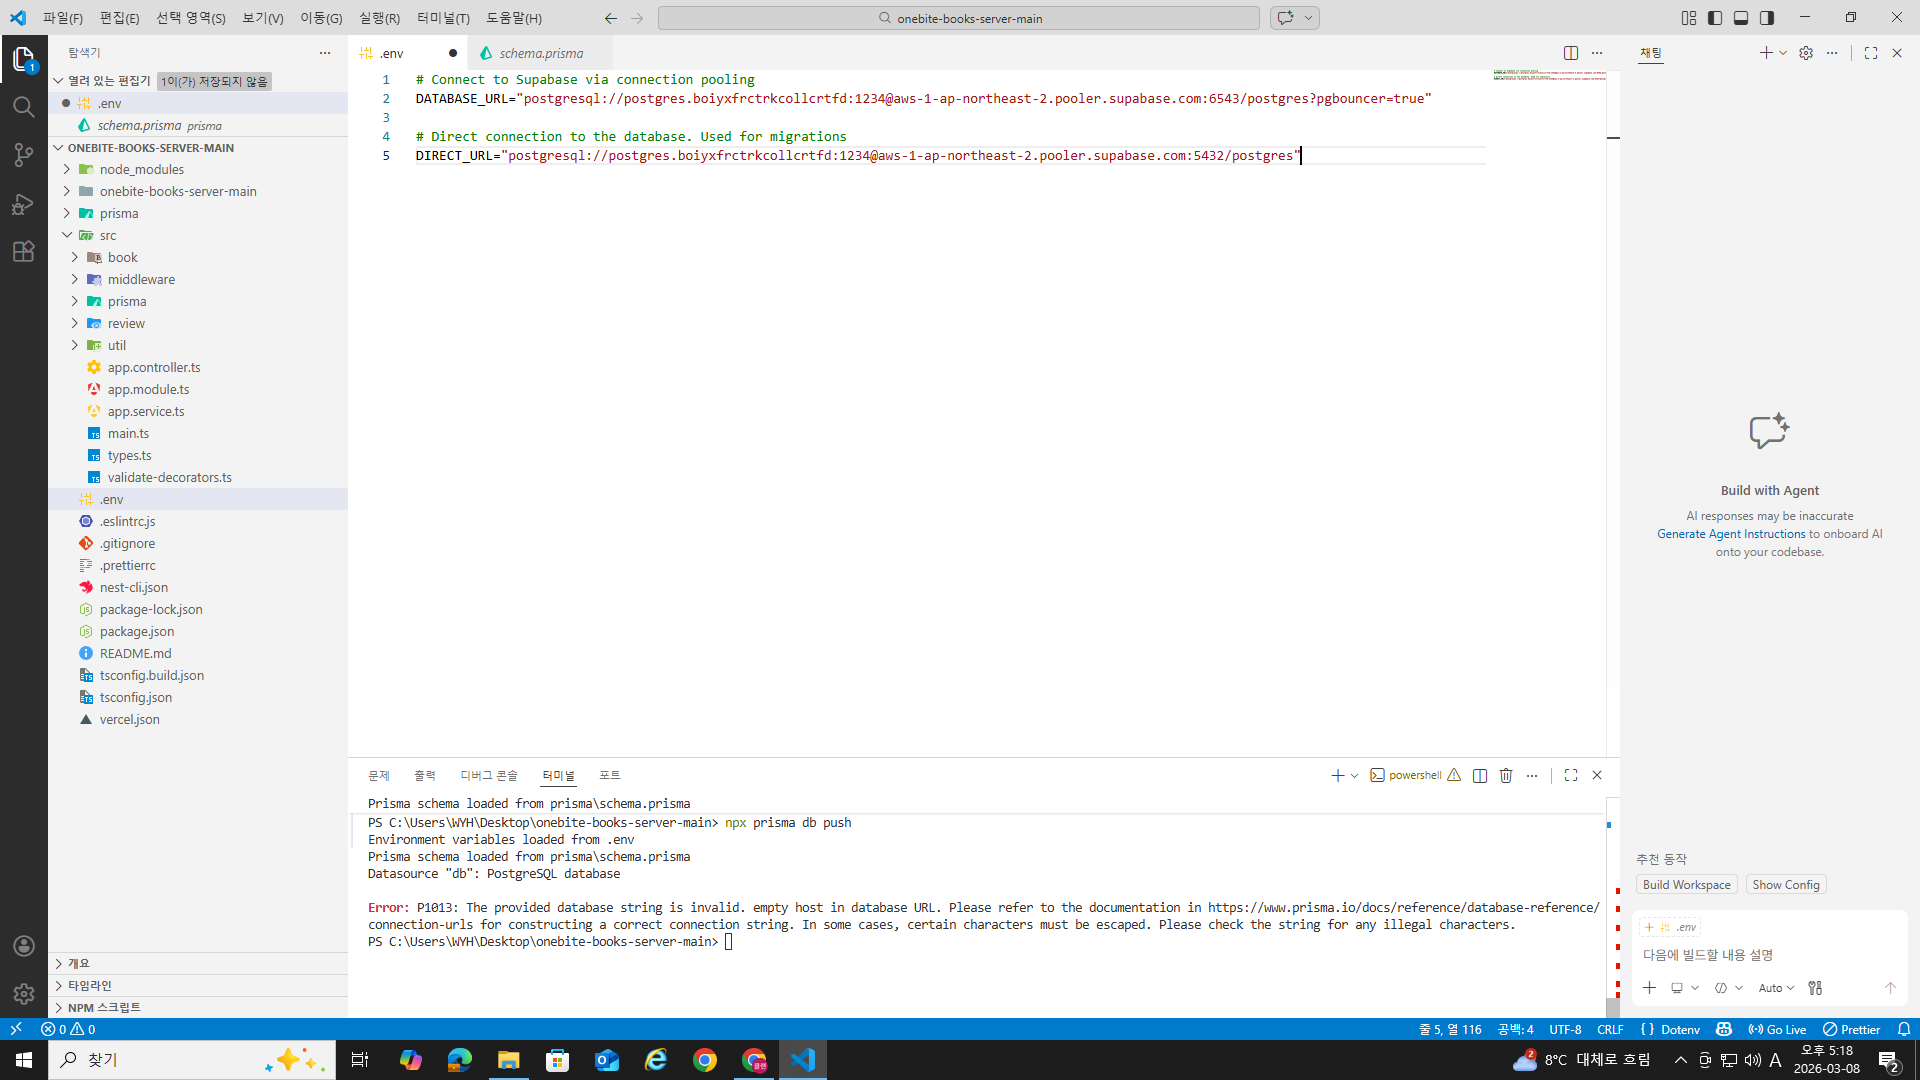Open the Search view in activity bar
This screenshot has height=1080, width=1920.
point(23,107)
